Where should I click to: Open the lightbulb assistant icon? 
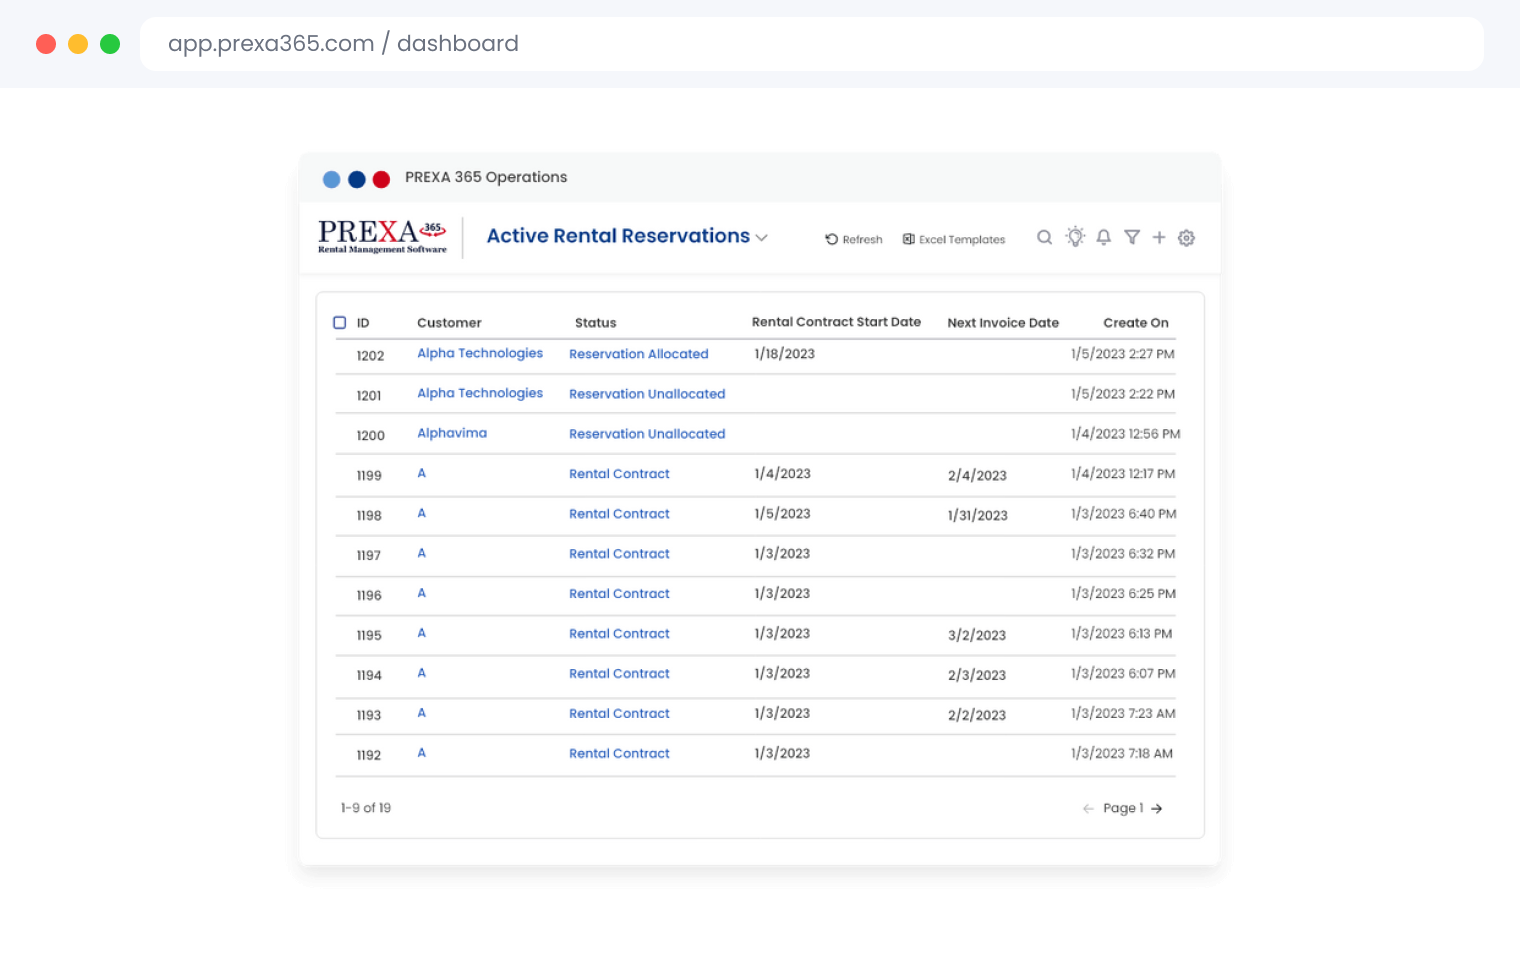[x=1075, y=236]
